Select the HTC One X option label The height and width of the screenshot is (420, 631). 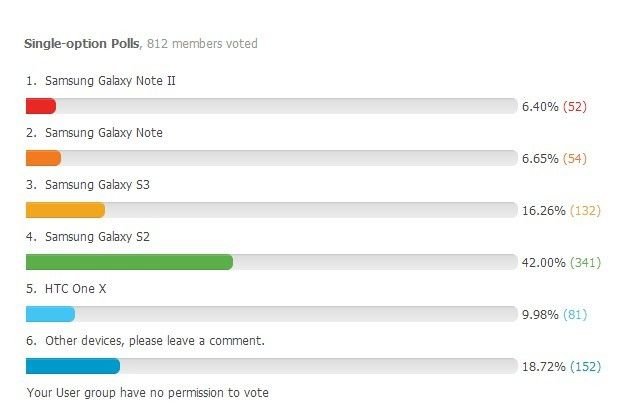tap(76, 288)
